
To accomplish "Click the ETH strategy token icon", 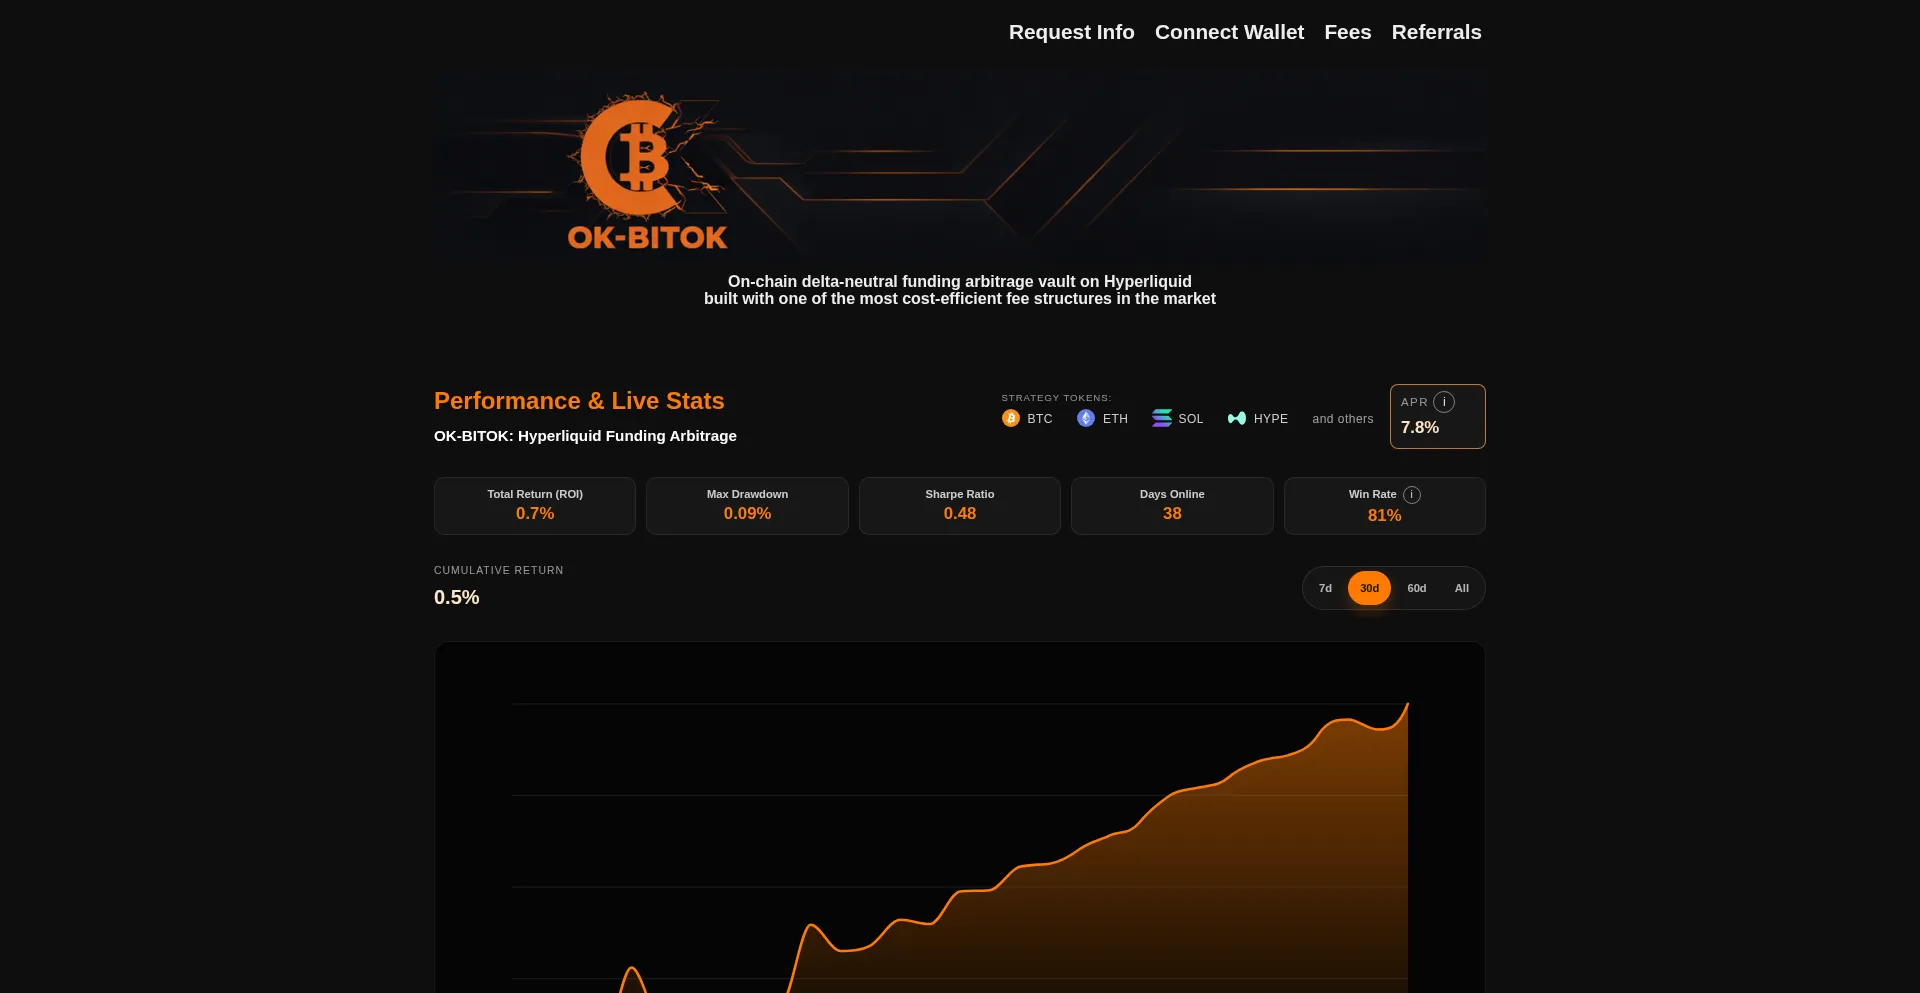I will 1086,418.
